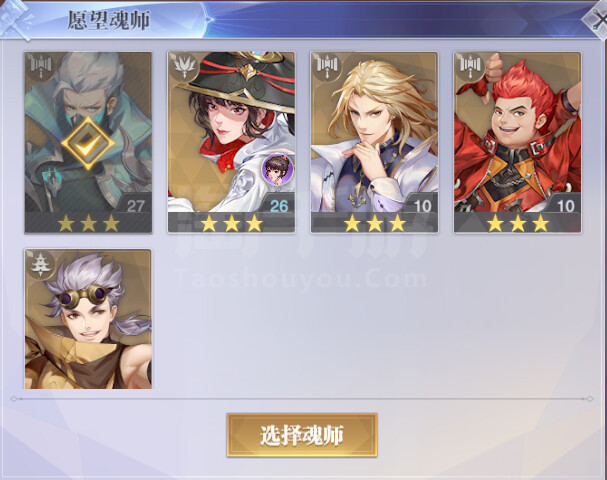Screen dimensions: 607x480
Task: Click the hammer emblem beside 愿望魂师 title
Action: 15,19
